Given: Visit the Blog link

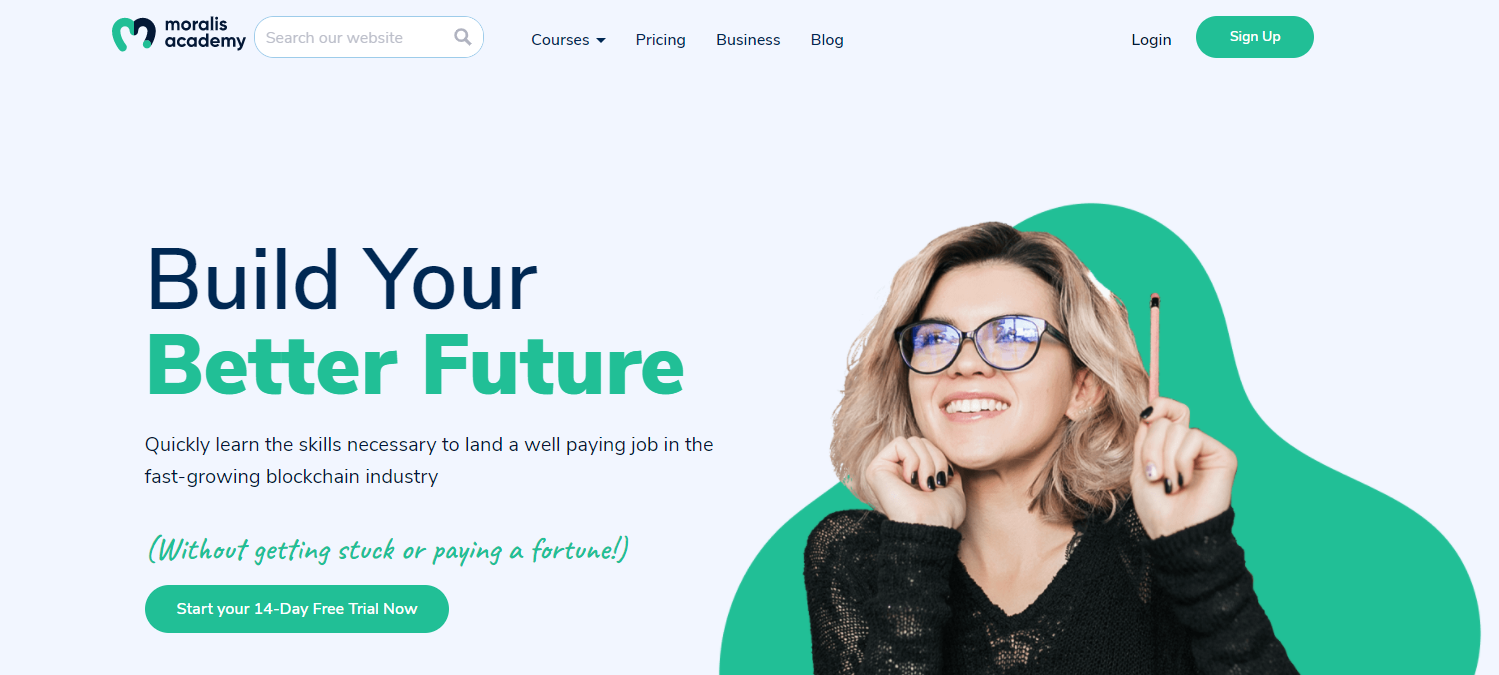Looking at the screenshot, I should pos(827,40).
